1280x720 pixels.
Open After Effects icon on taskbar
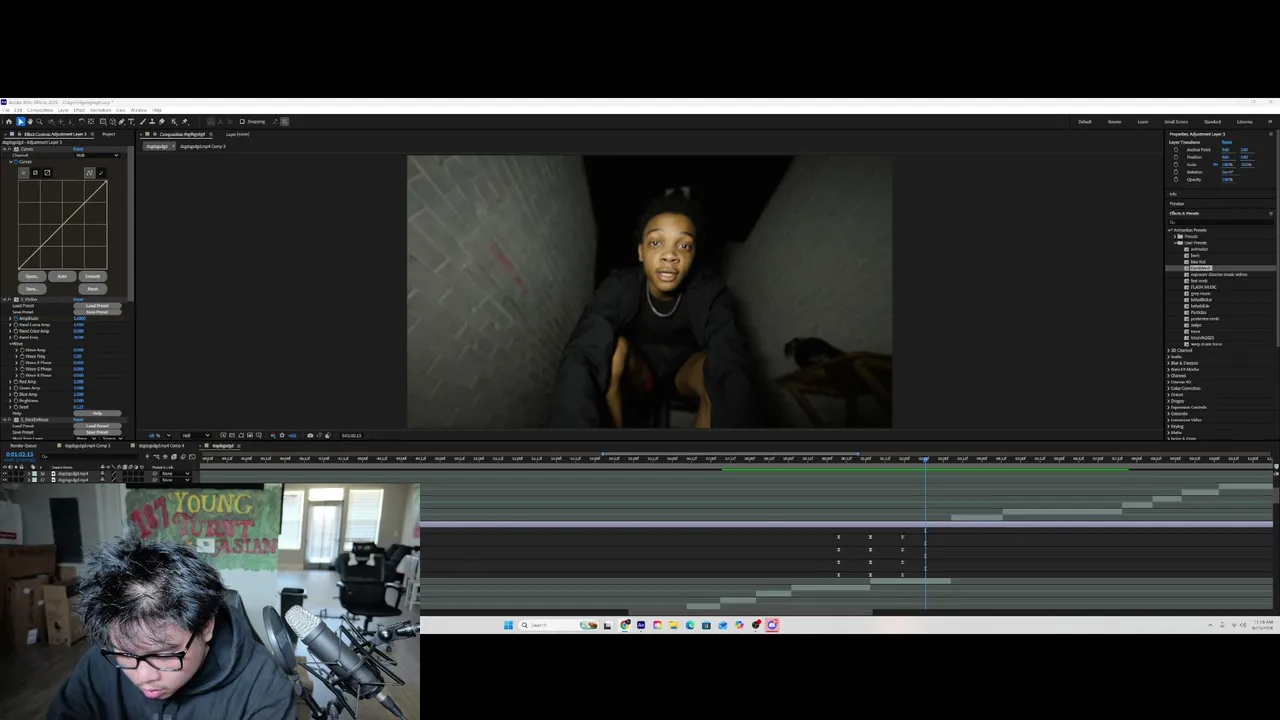pos(641,625)
